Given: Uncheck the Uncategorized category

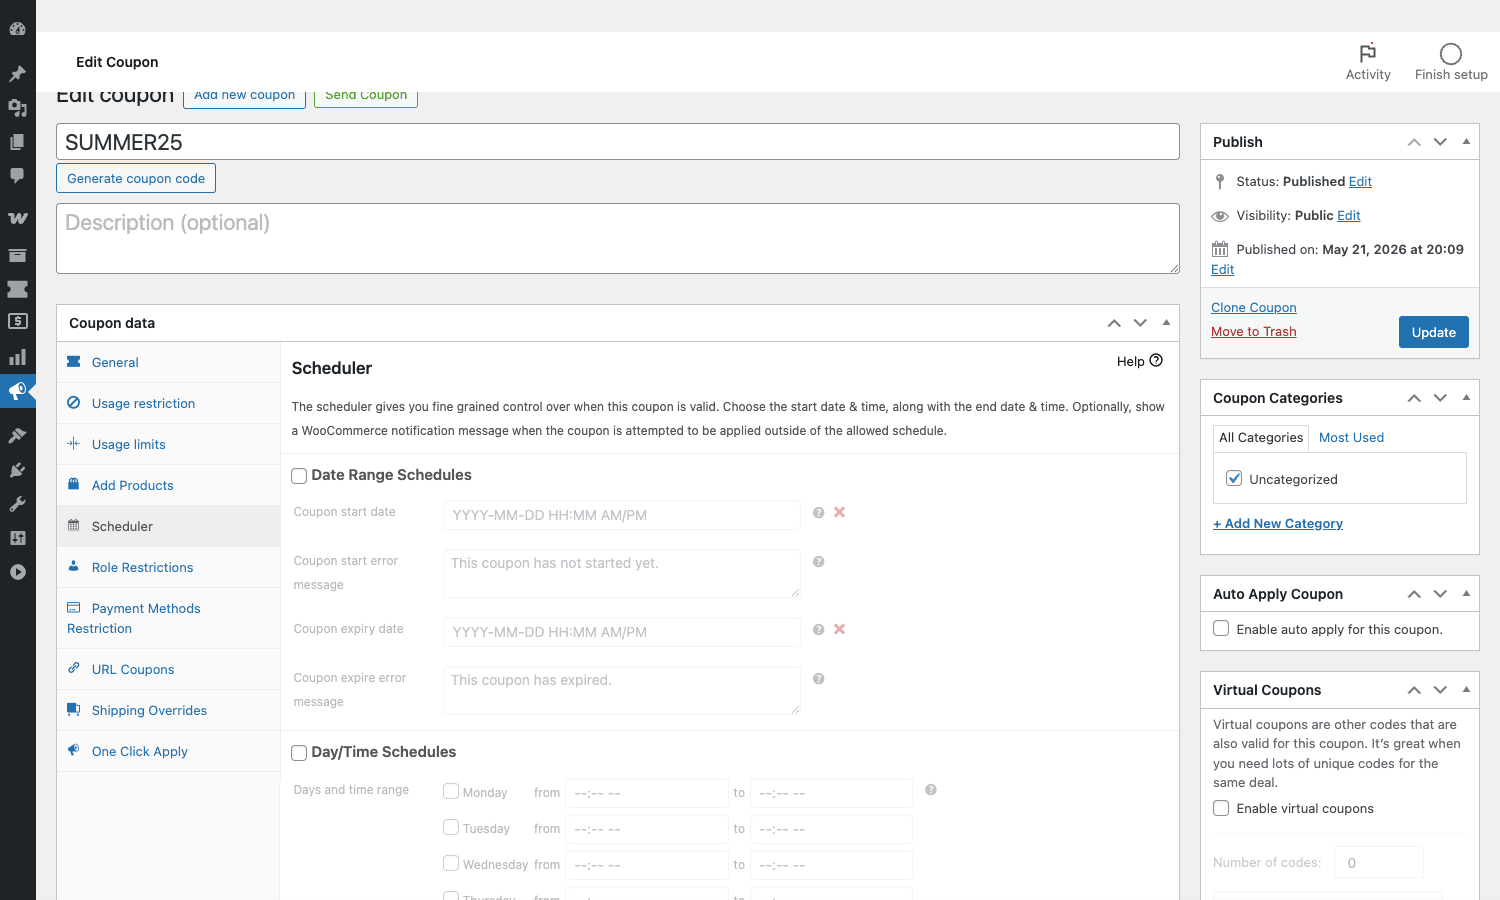Looking at the screenshot, I should 1234,478.
